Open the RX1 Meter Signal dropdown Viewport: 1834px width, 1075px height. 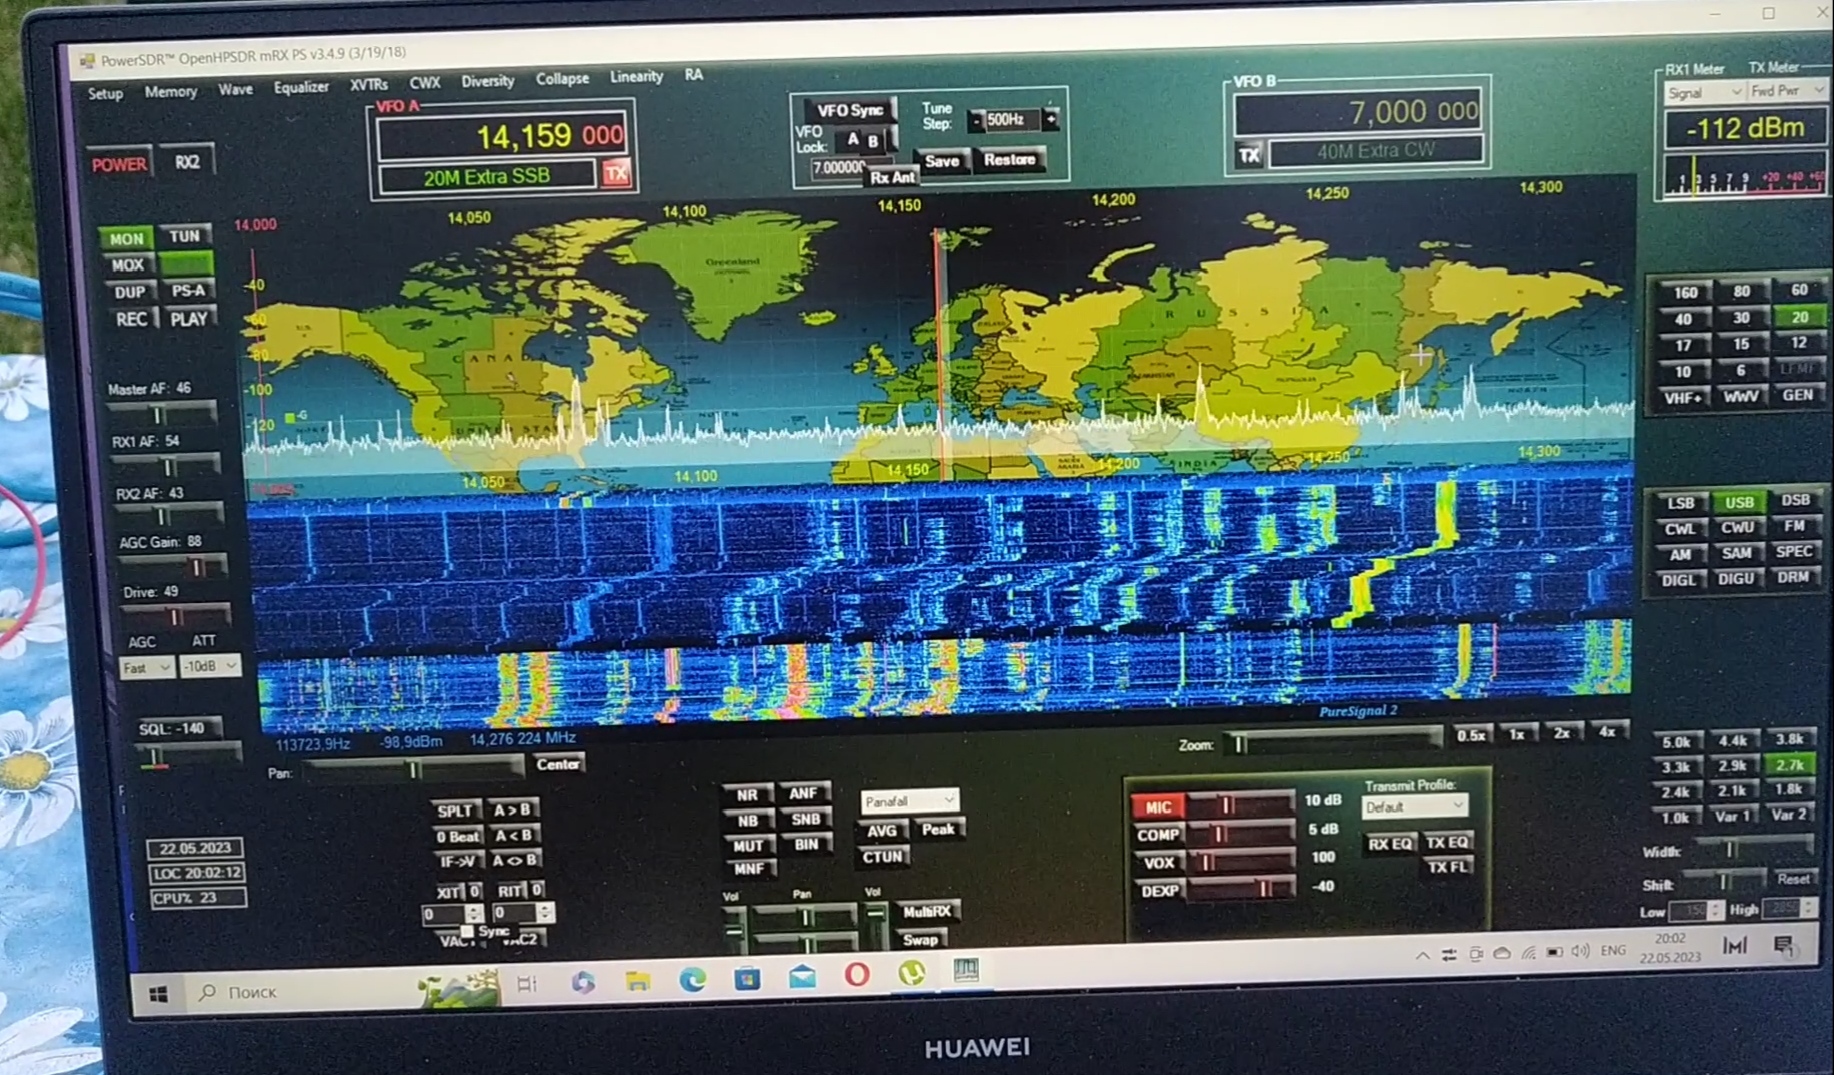click(1704, 92)
